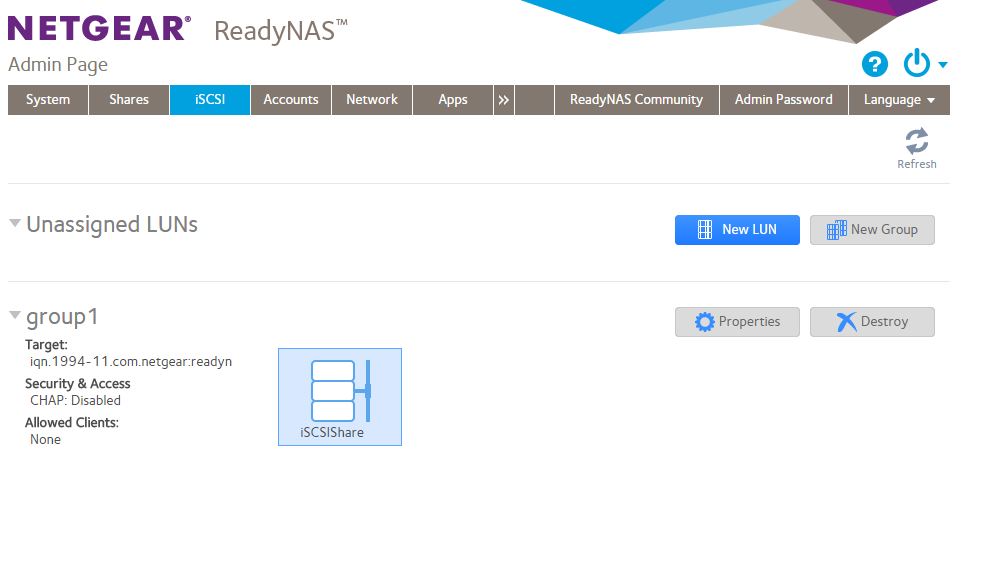Click the ReadyNAS product title
This screenshot has width=983, height=572.
pos(281,30)
